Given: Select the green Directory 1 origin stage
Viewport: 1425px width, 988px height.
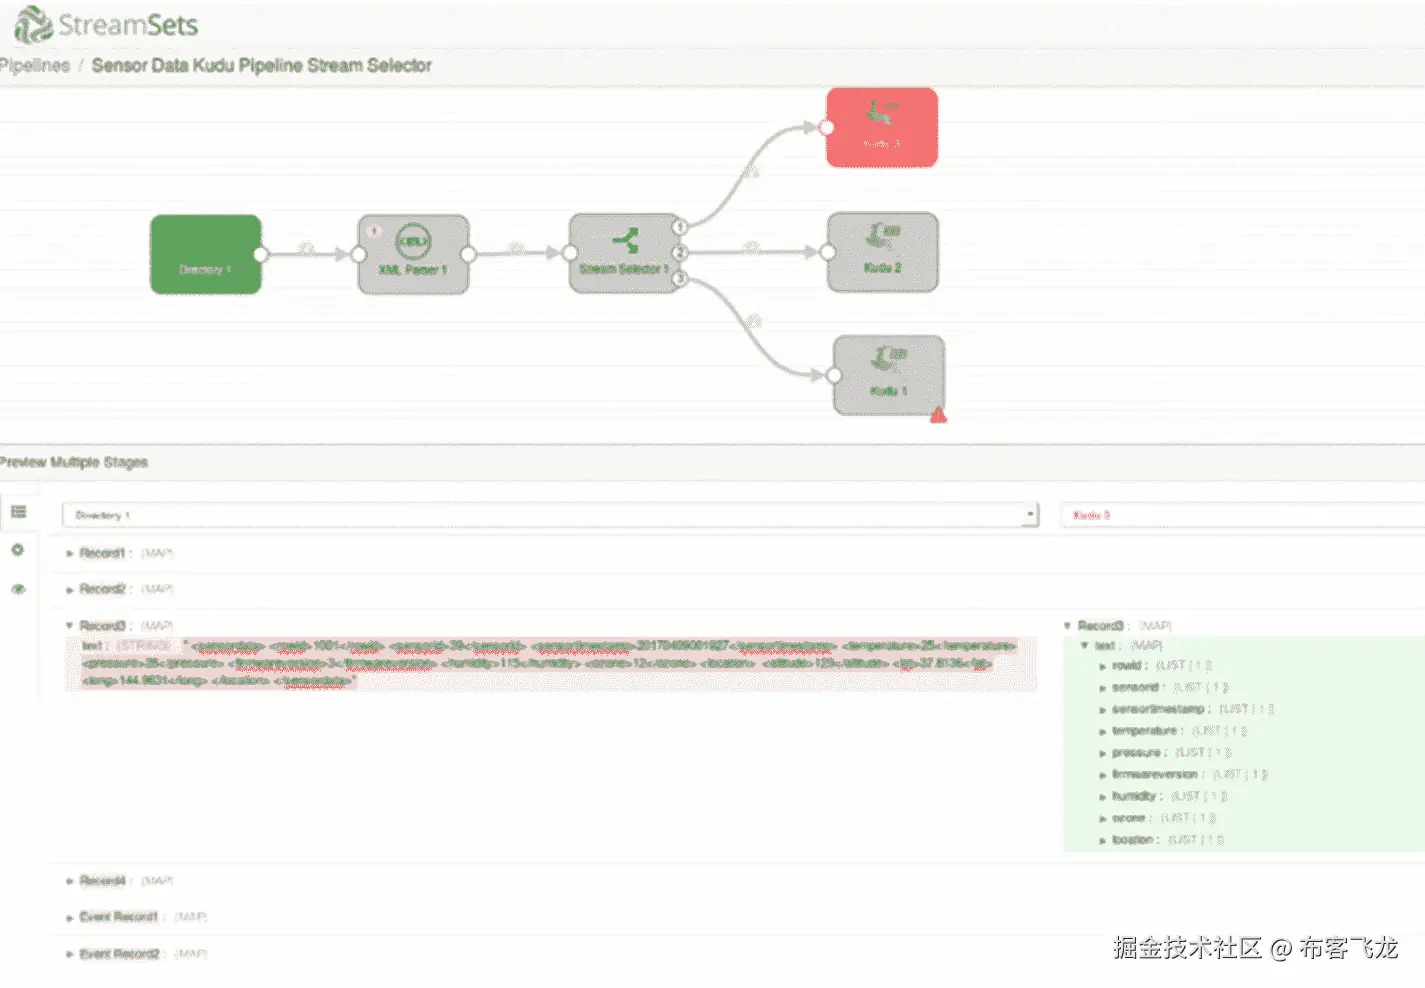Looking at the screenshot, I should [205, 254].
